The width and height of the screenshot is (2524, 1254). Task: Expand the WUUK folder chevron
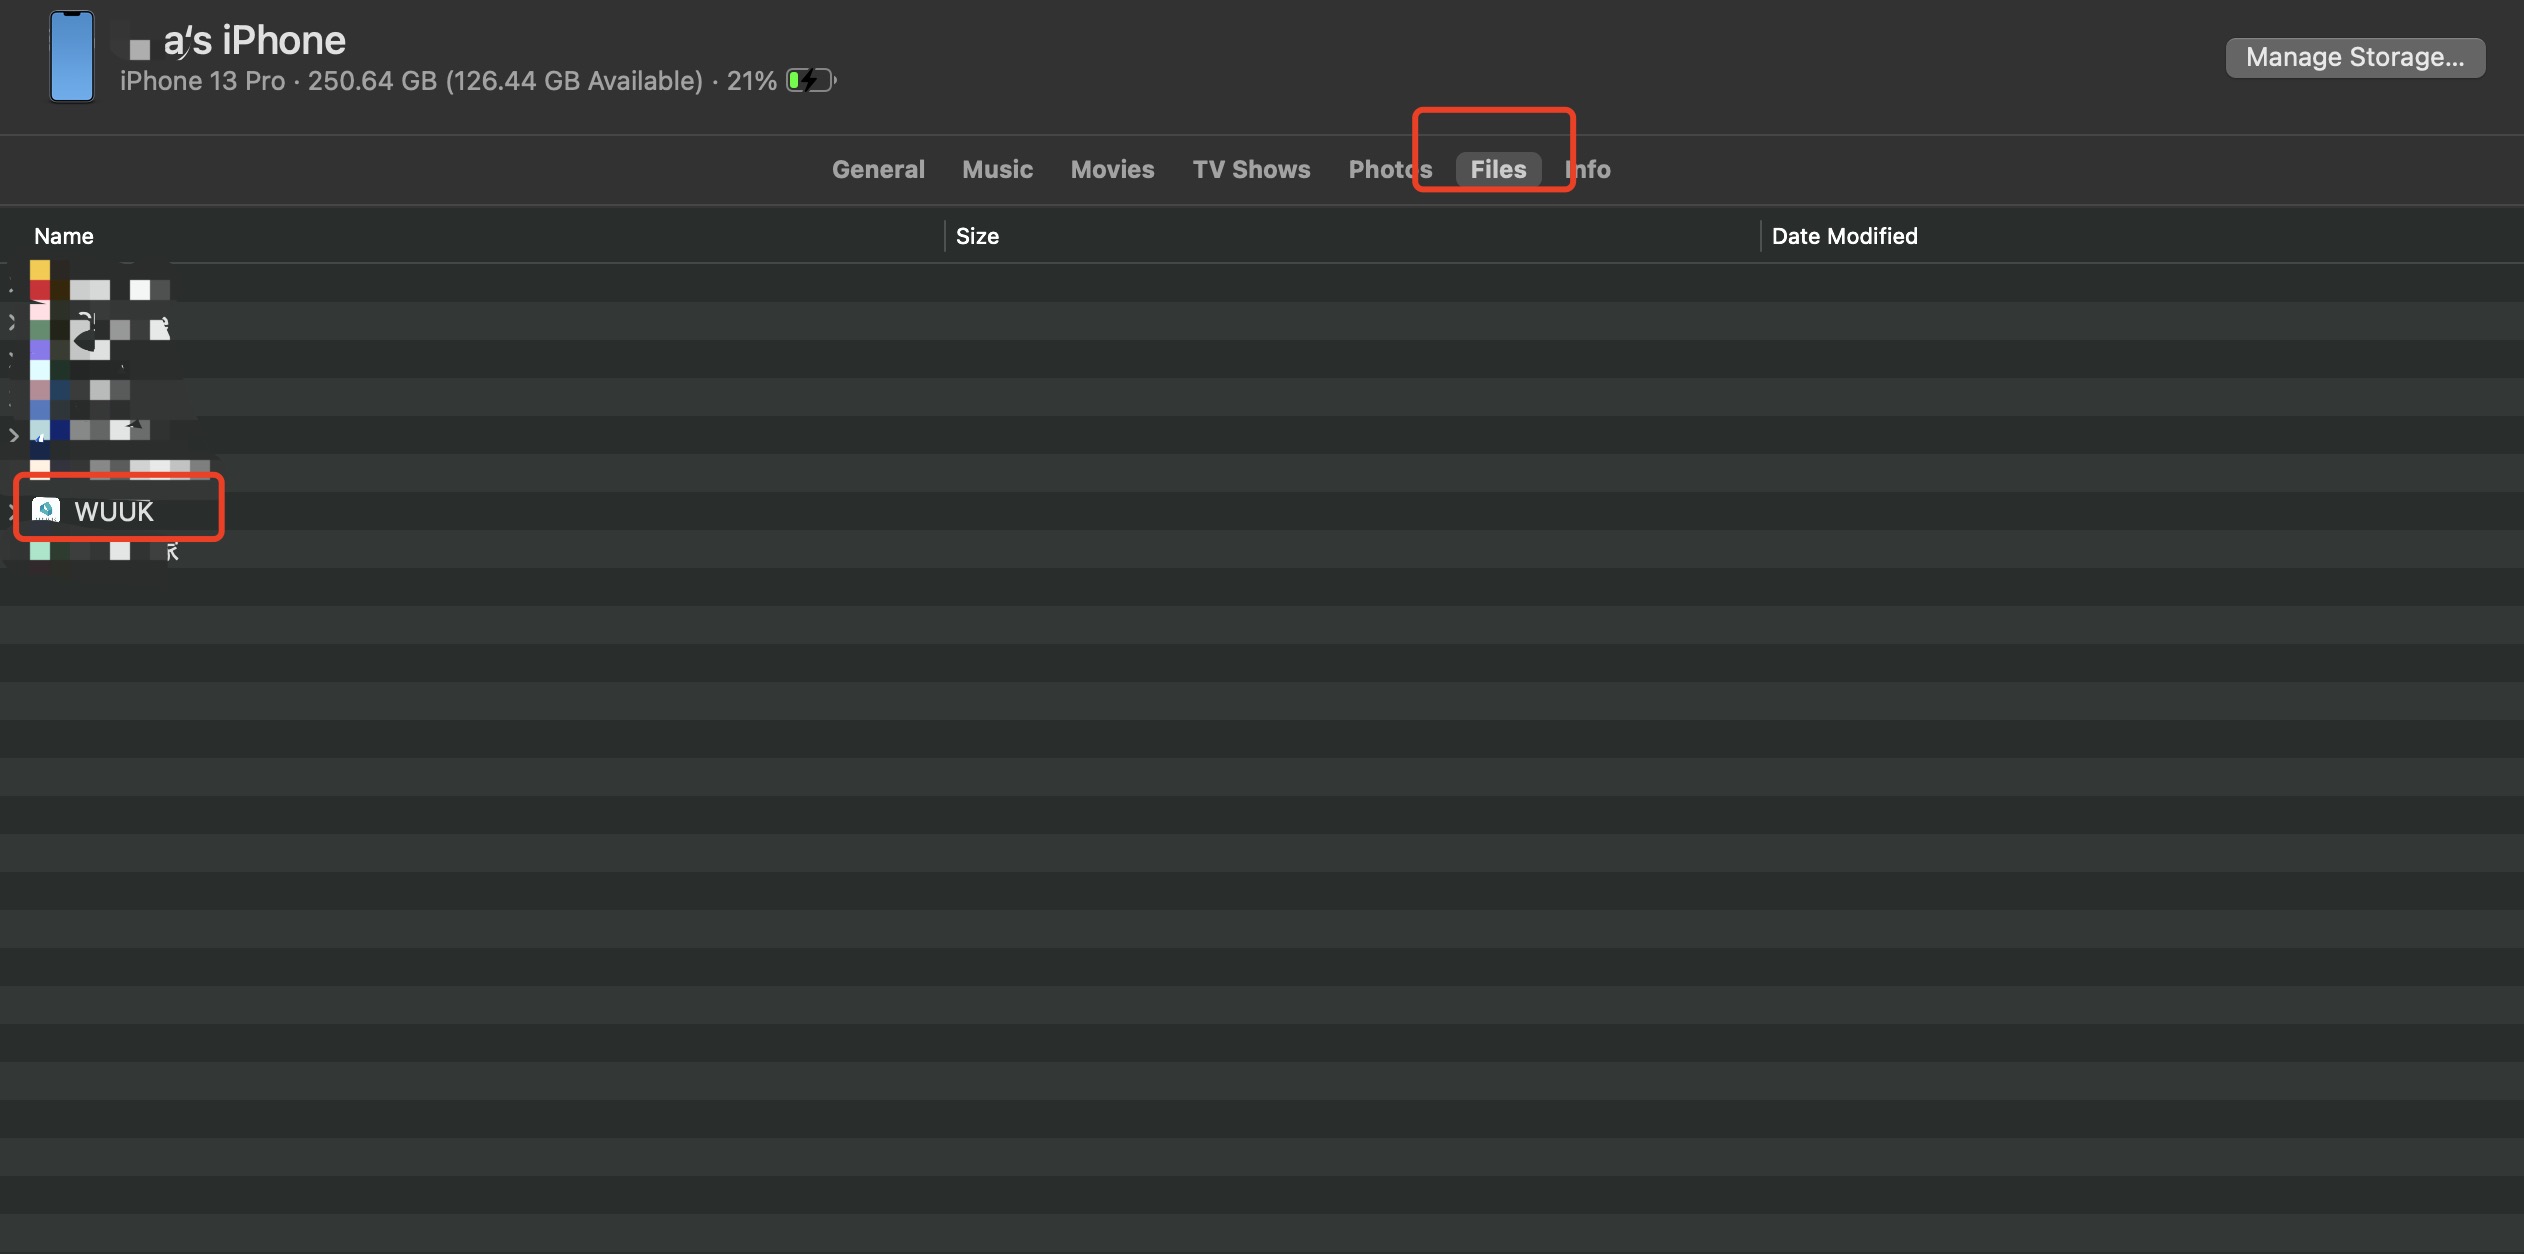(11, 511)
